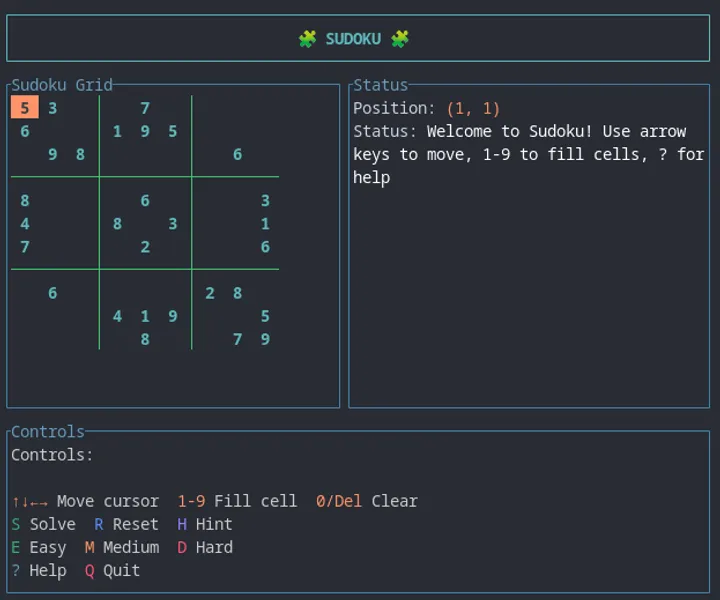Screen dimensions: 720x600
Task: Switch to Medium difficulty
Action: (121, 547)
